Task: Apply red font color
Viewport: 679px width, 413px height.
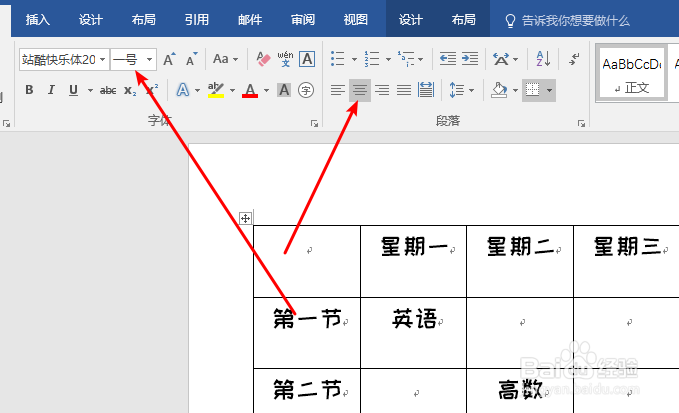Action: [250, 90]
